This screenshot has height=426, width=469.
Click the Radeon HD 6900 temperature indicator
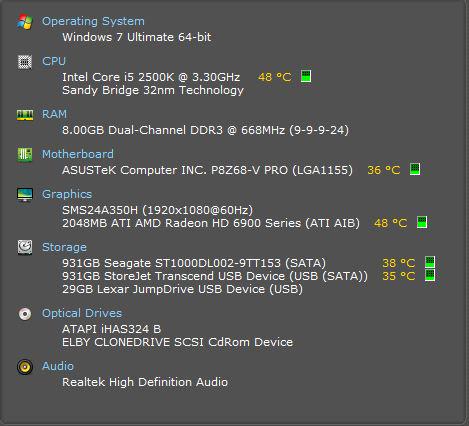click(x=422, y=222)
